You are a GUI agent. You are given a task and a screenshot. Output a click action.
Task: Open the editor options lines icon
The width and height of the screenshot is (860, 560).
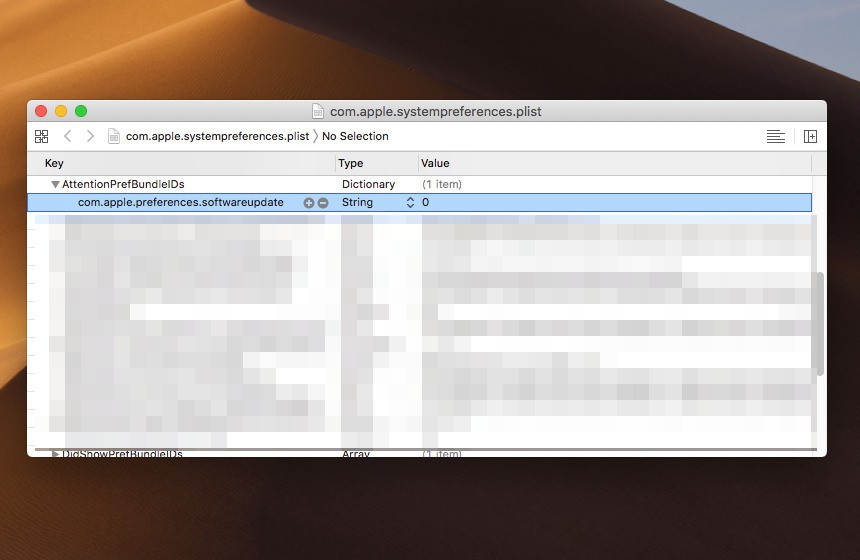point(776,136)
